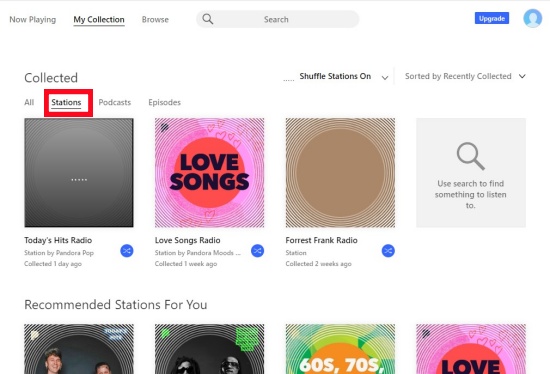
Task: Click 'Collected 2 weeks ago' text
Action: [x=318, y=264]
